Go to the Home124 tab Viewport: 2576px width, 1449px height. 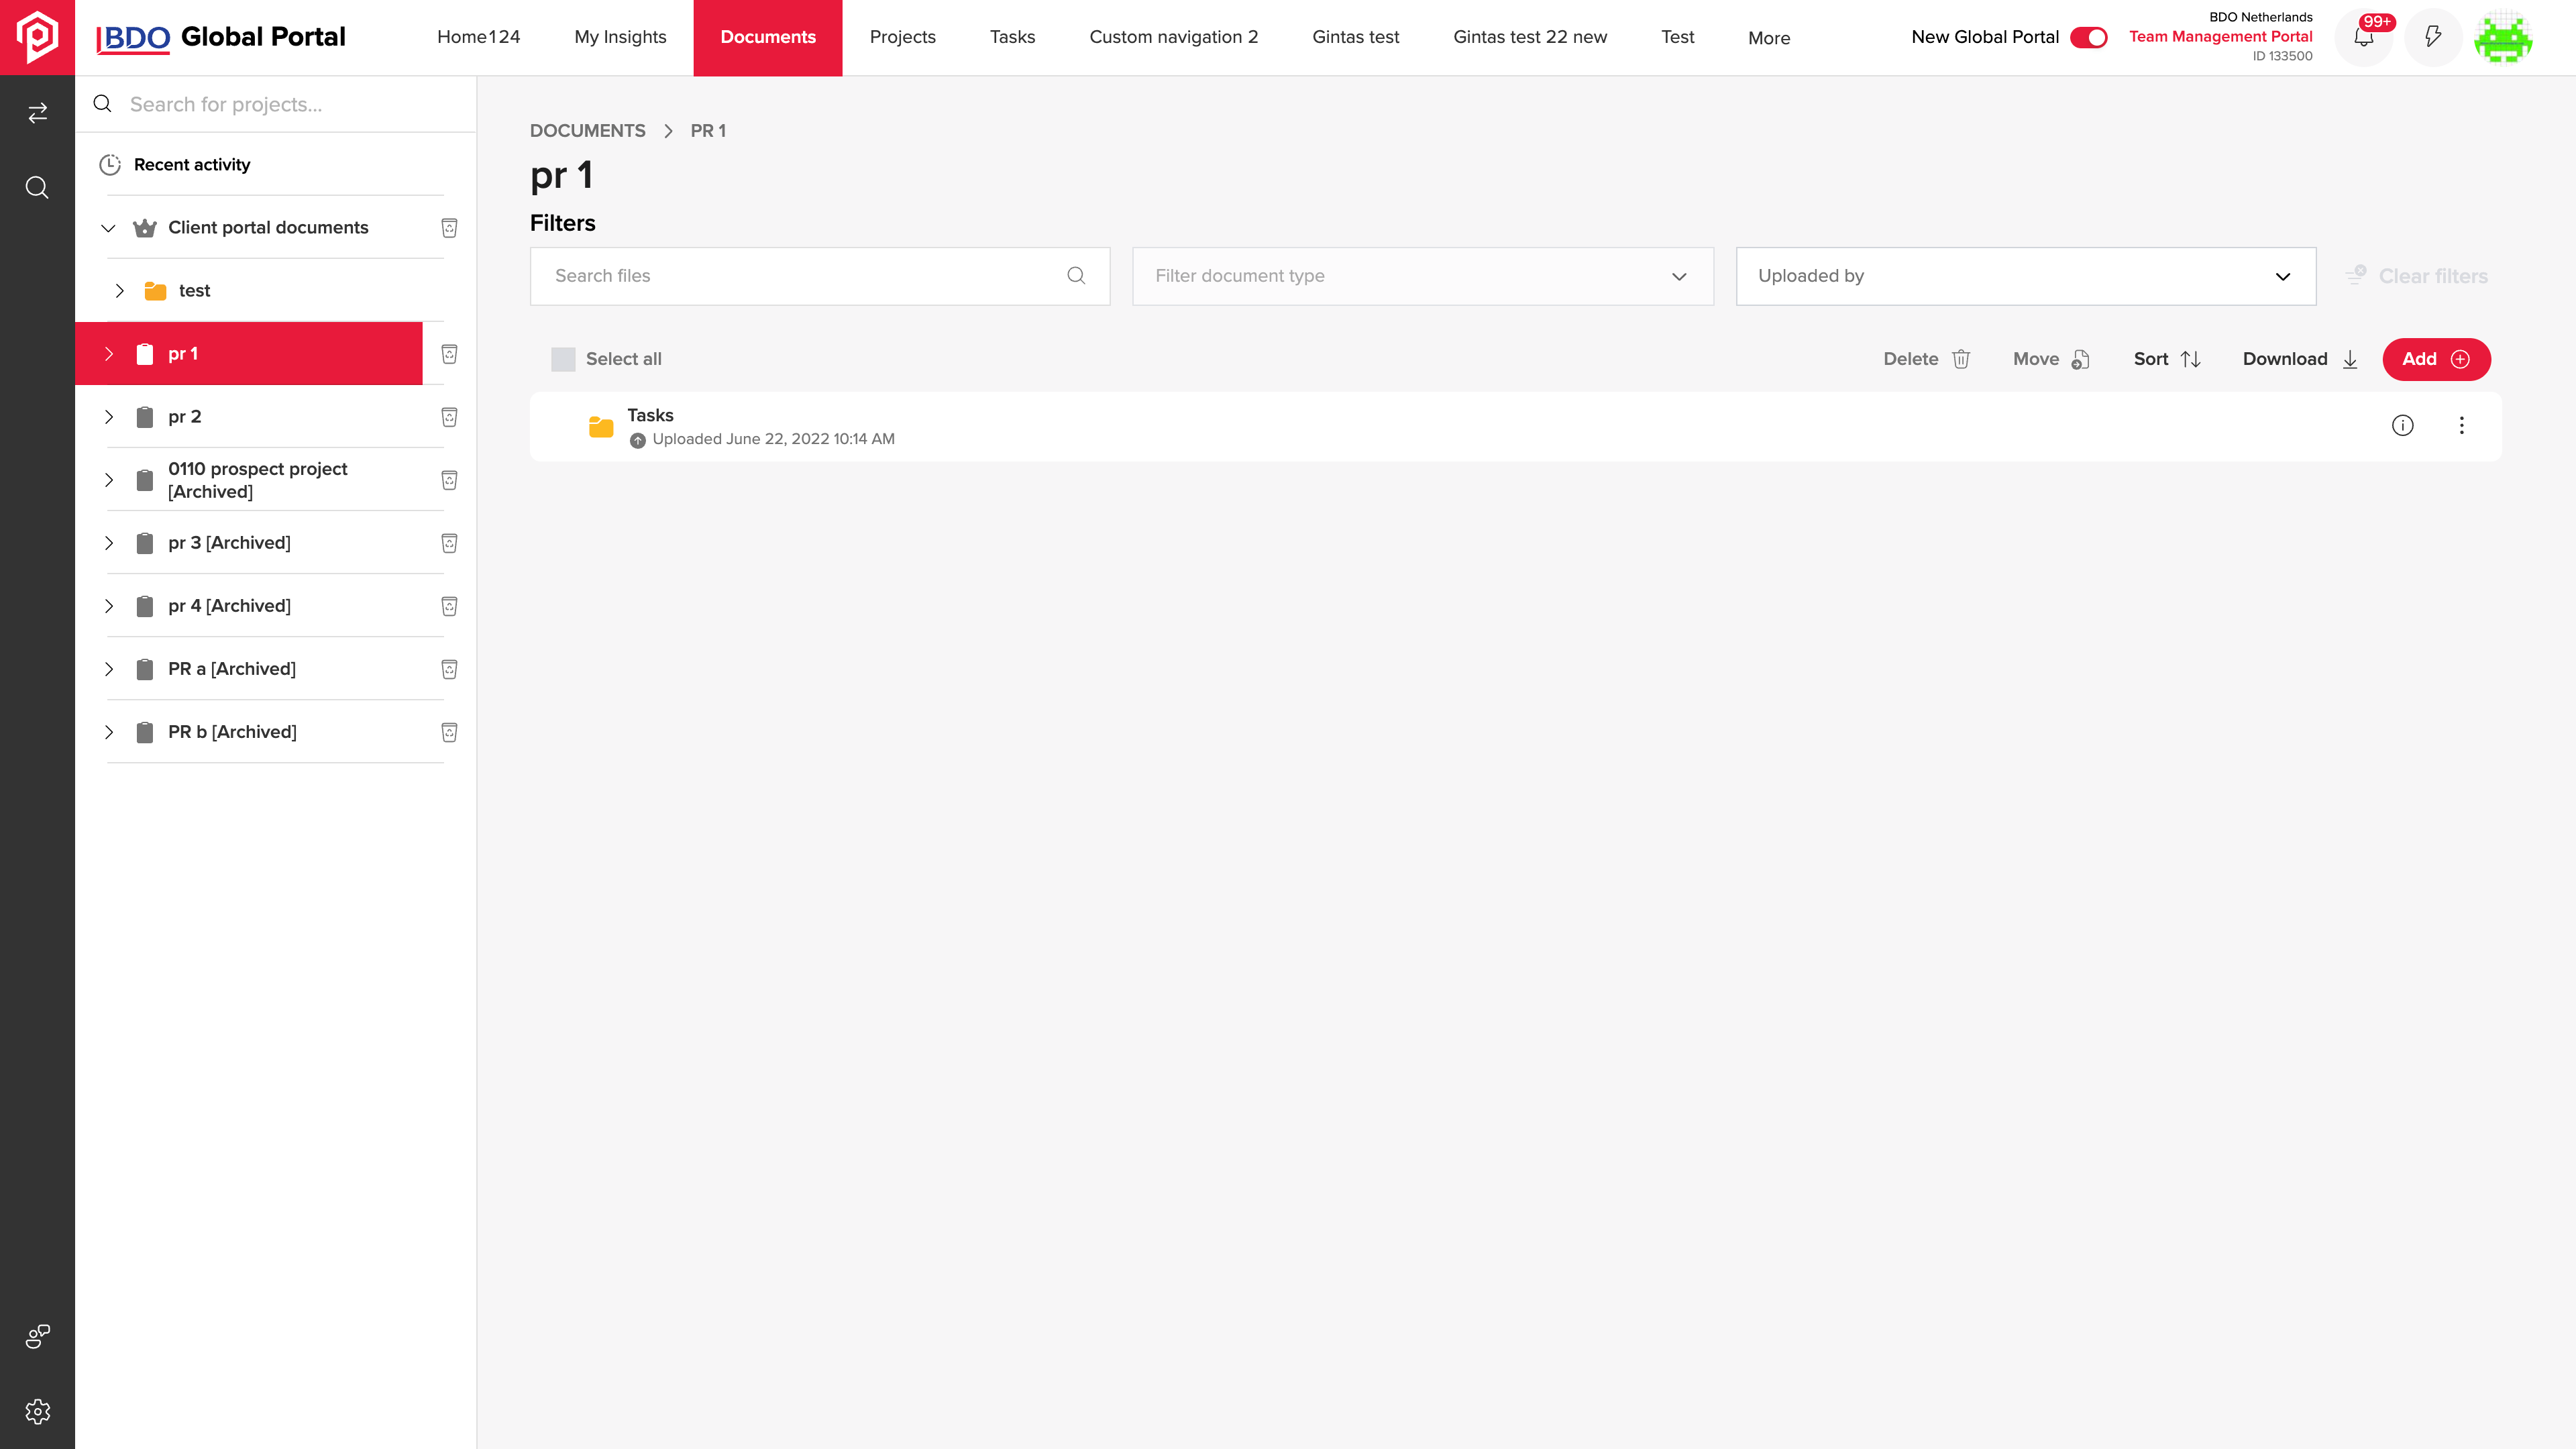click(478, 37)
